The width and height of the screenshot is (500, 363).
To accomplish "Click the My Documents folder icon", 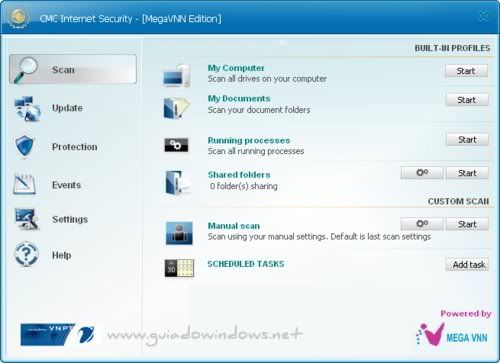I will [x=177, y=107].
